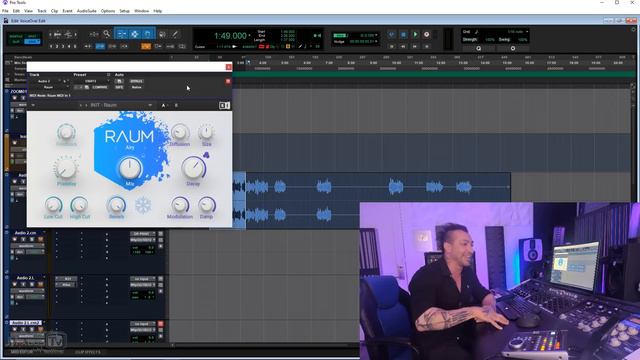Click the Record transport button

(x=427, y=35)
